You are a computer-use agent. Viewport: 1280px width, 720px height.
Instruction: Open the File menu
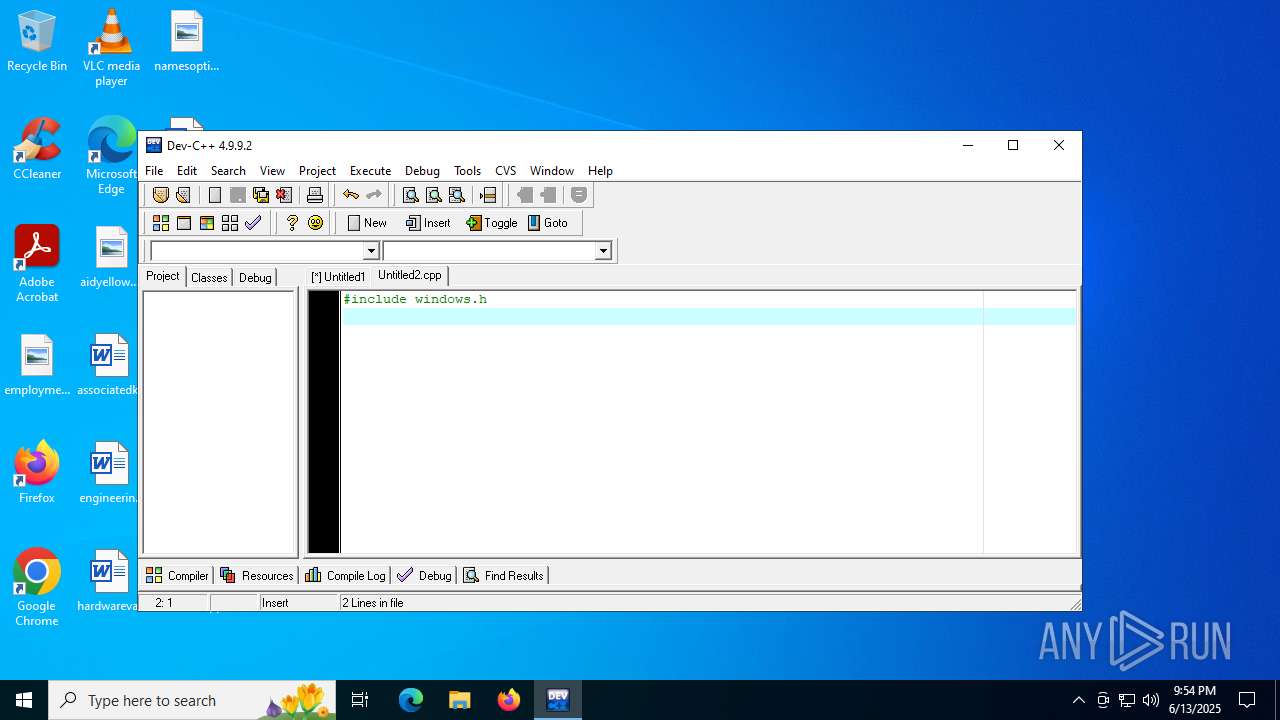click(x=154, y=171)
